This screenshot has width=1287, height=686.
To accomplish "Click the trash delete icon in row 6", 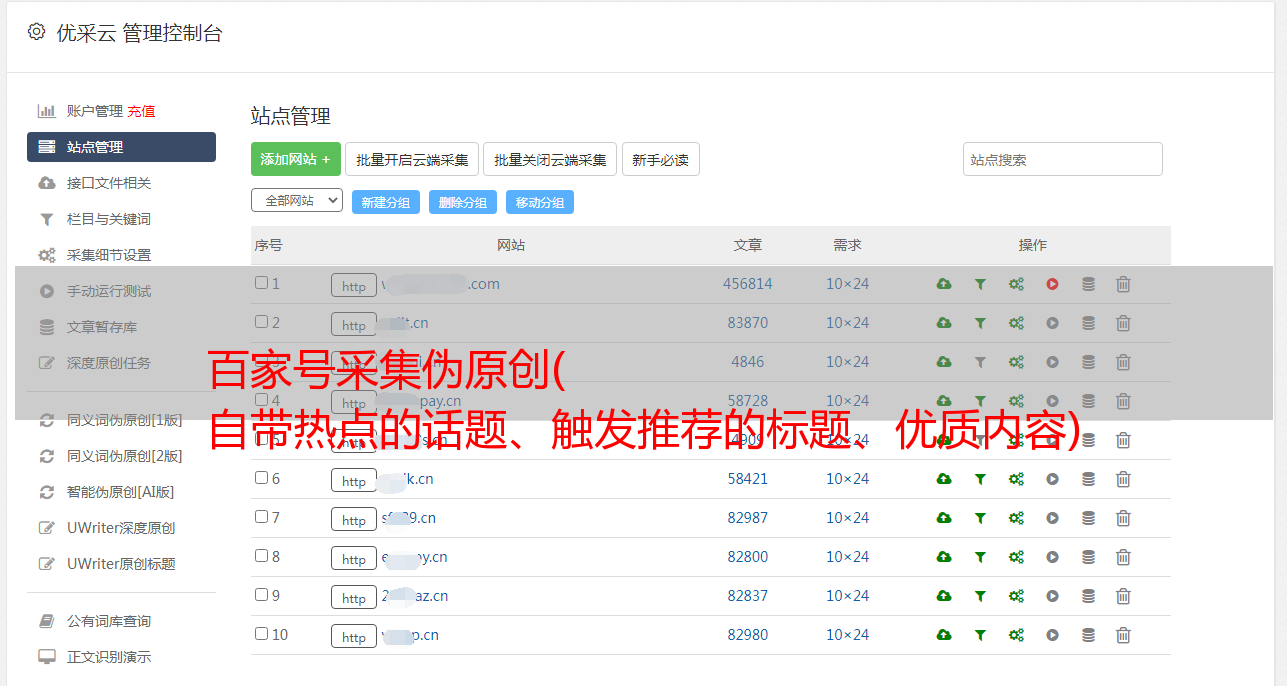I will click(x=1123, y=479).
